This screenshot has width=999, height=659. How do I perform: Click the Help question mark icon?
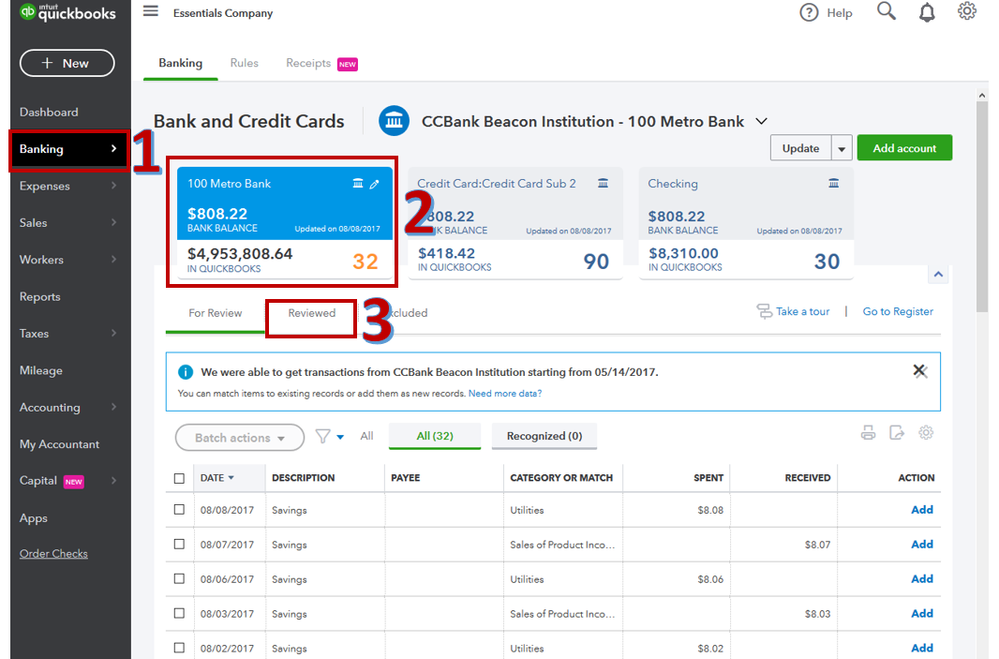(809, 13)
